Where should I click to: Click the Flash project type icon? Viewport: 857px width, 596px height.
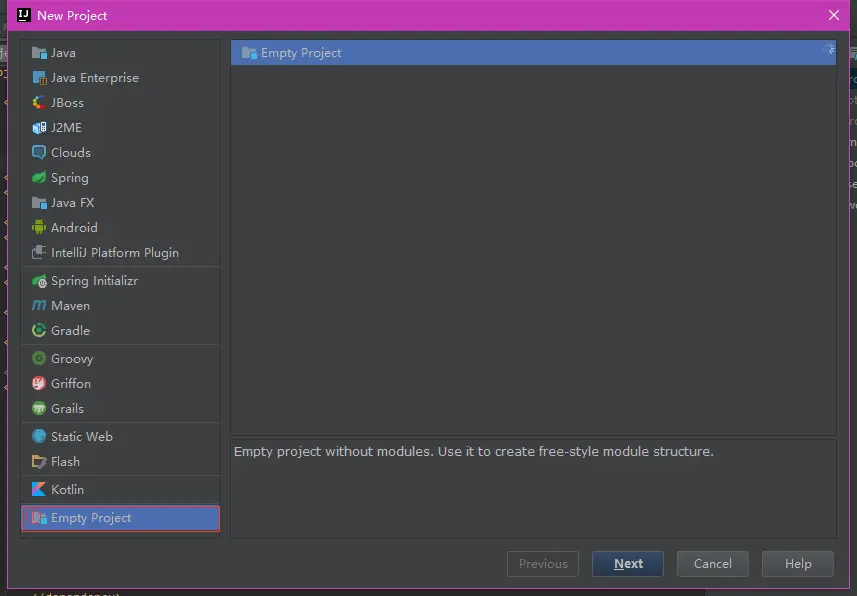click(40, 461)
